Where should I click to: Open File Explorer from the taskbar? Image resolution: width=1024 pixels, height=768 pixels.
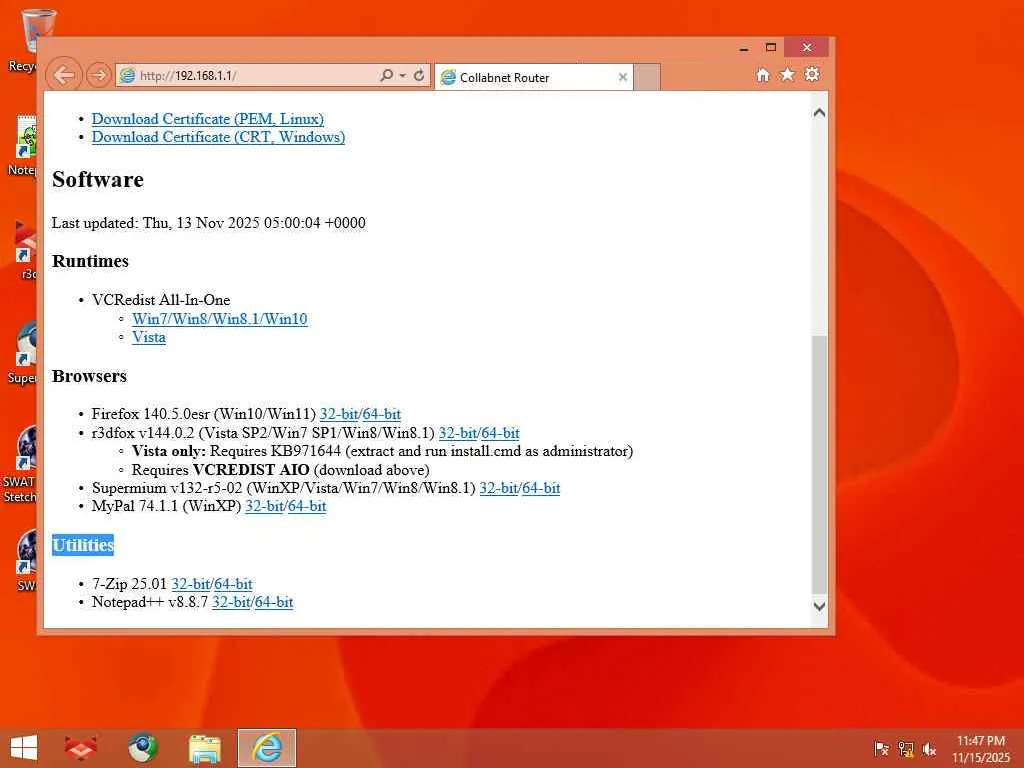click(x=204, y=748)
